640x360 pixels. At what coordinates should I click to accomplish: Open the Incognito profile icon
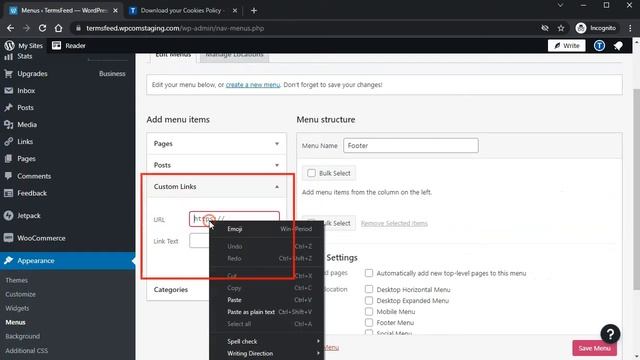point(581,28)
